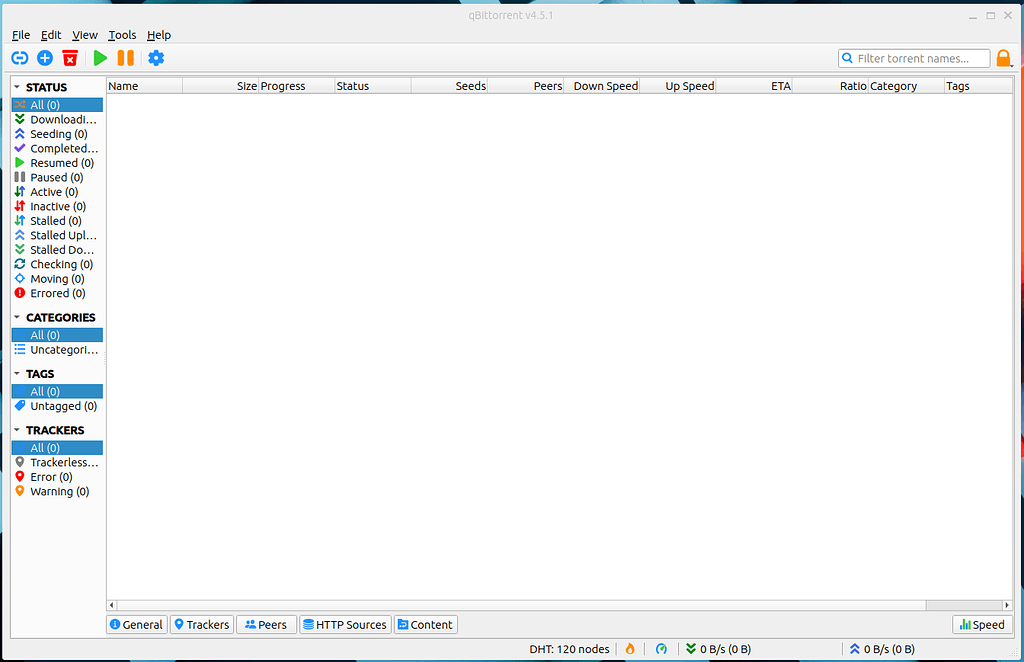Click the add torrent file icon
1024x662 pixels.
pos(44,58)
